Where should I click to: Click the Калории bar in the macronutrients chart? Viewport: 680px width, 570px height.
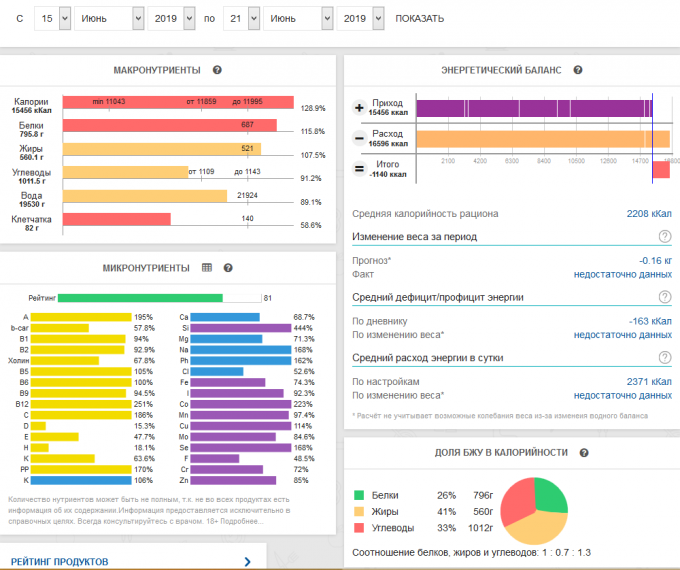tap(177, 102)
